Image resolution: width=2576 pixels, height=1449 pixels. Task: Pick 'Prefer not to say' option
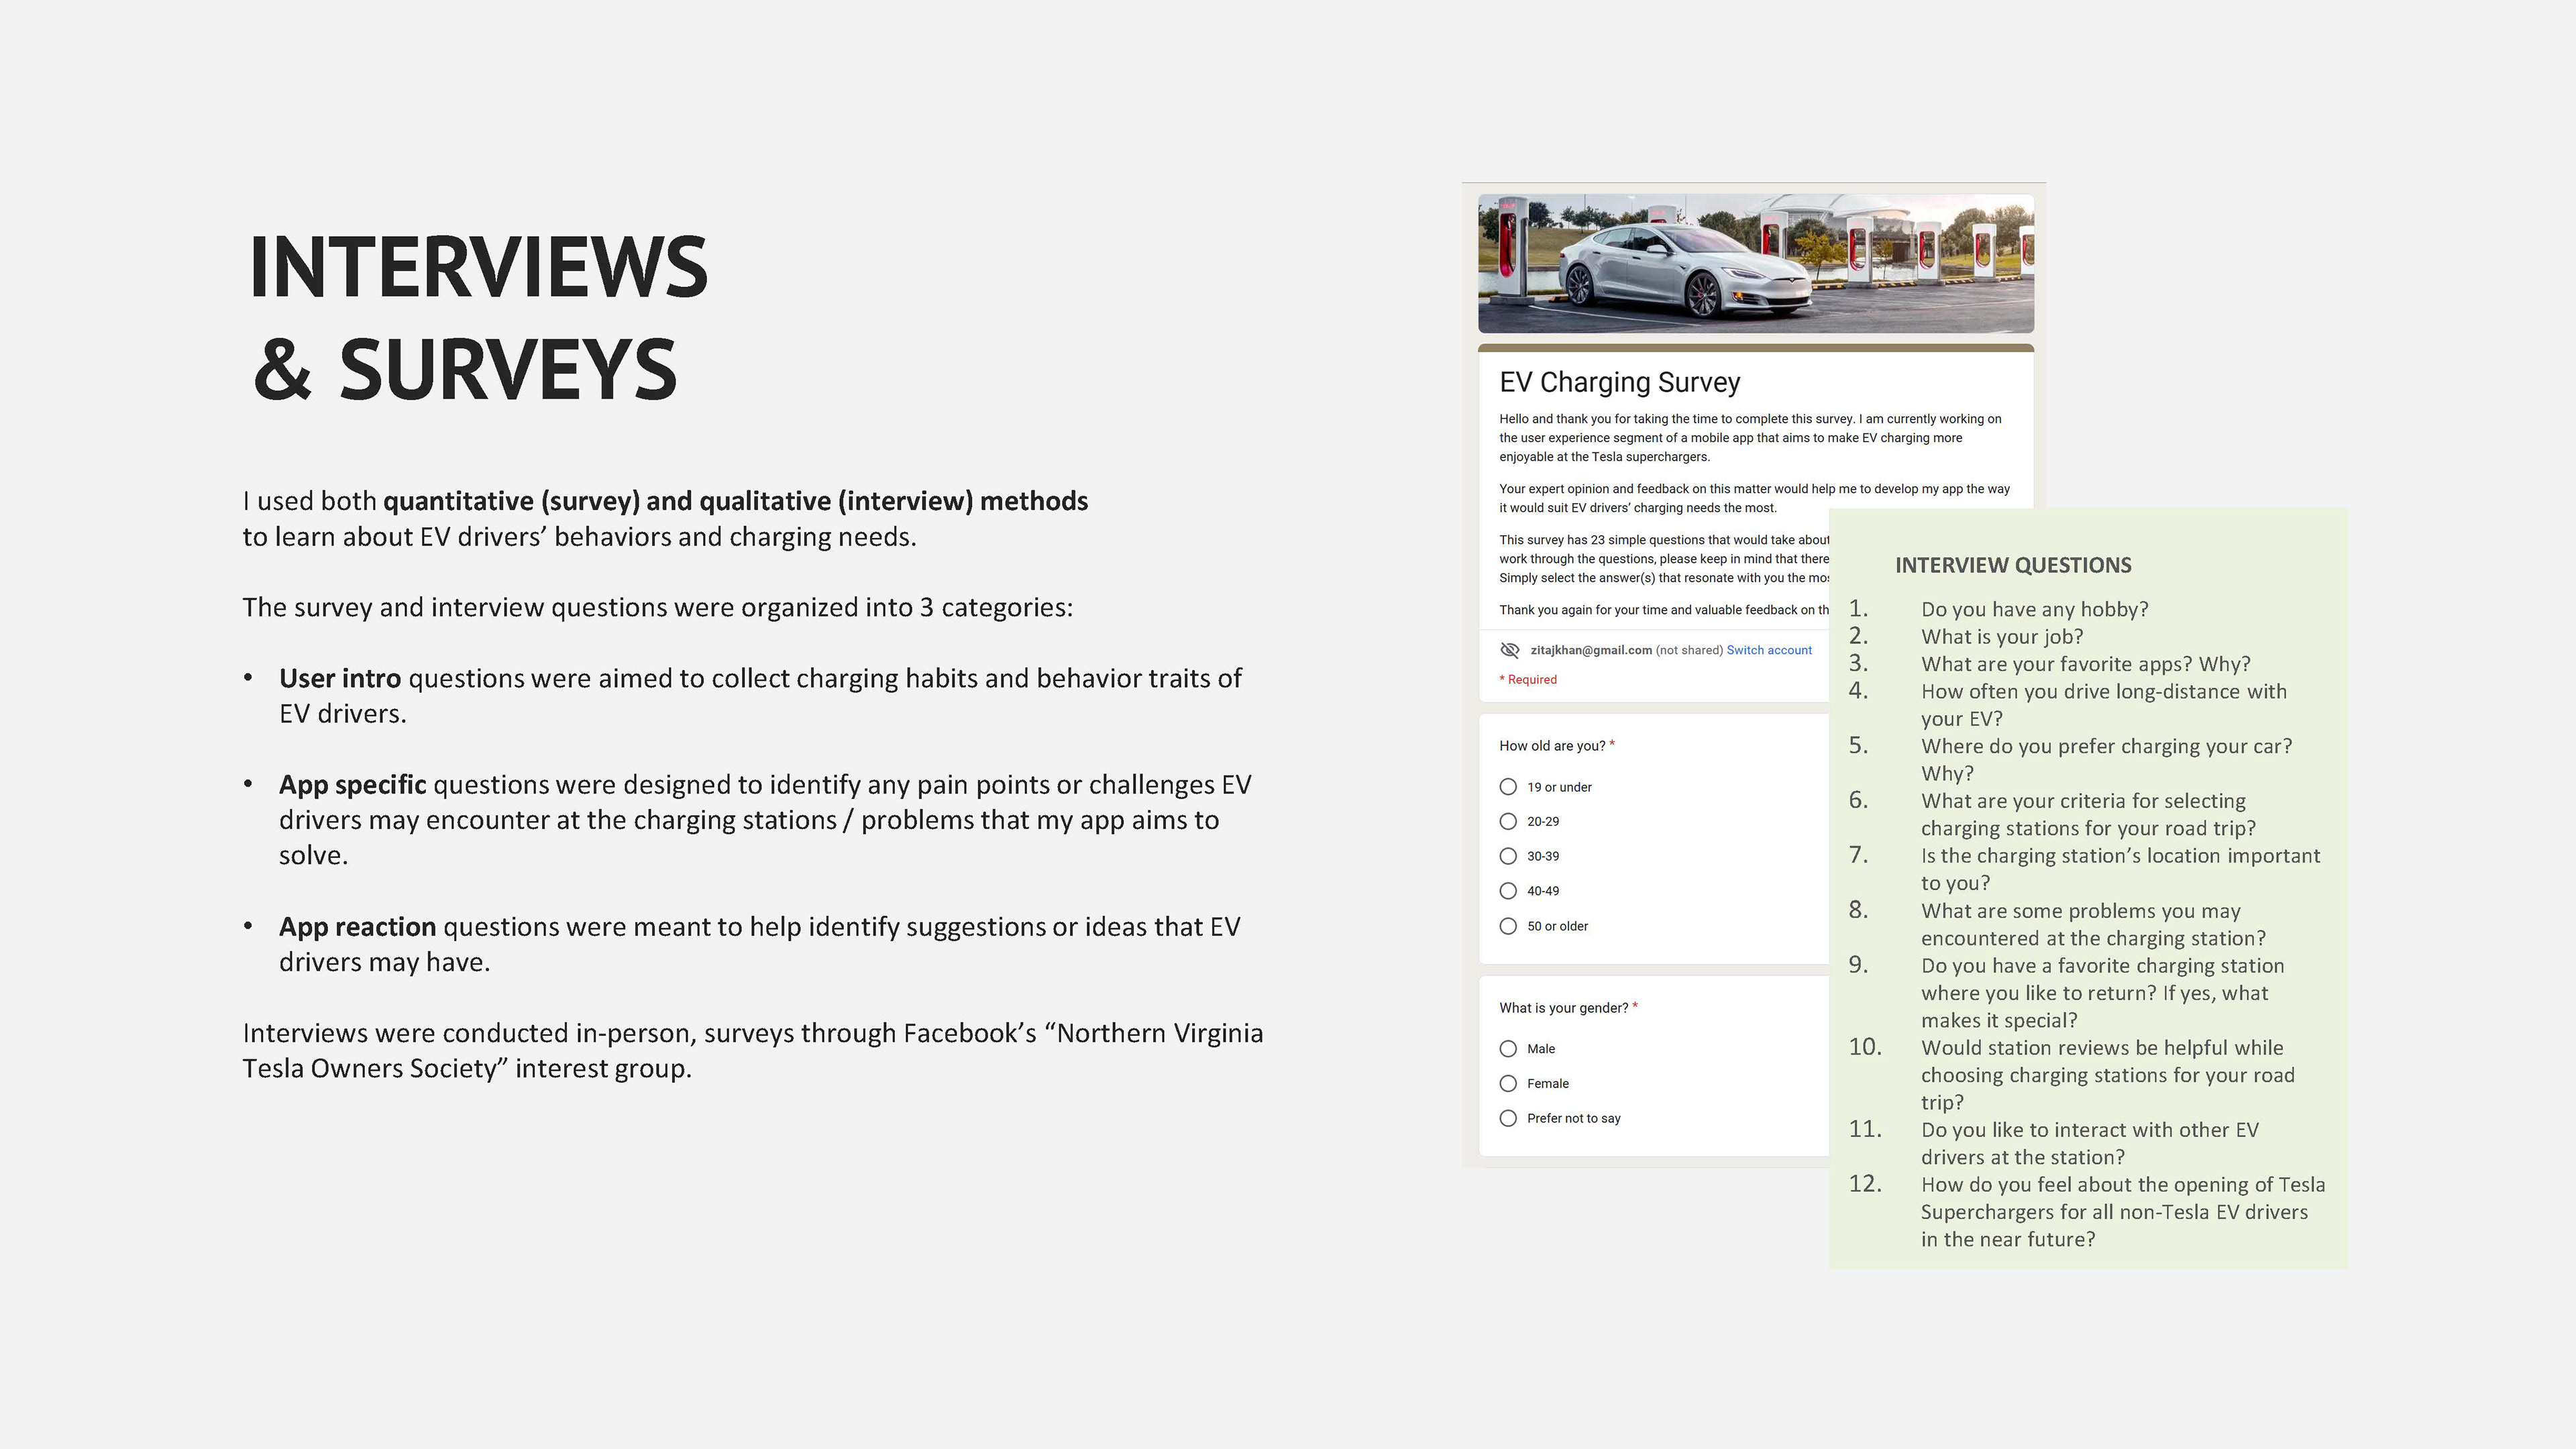[x=1508, y=1118]
